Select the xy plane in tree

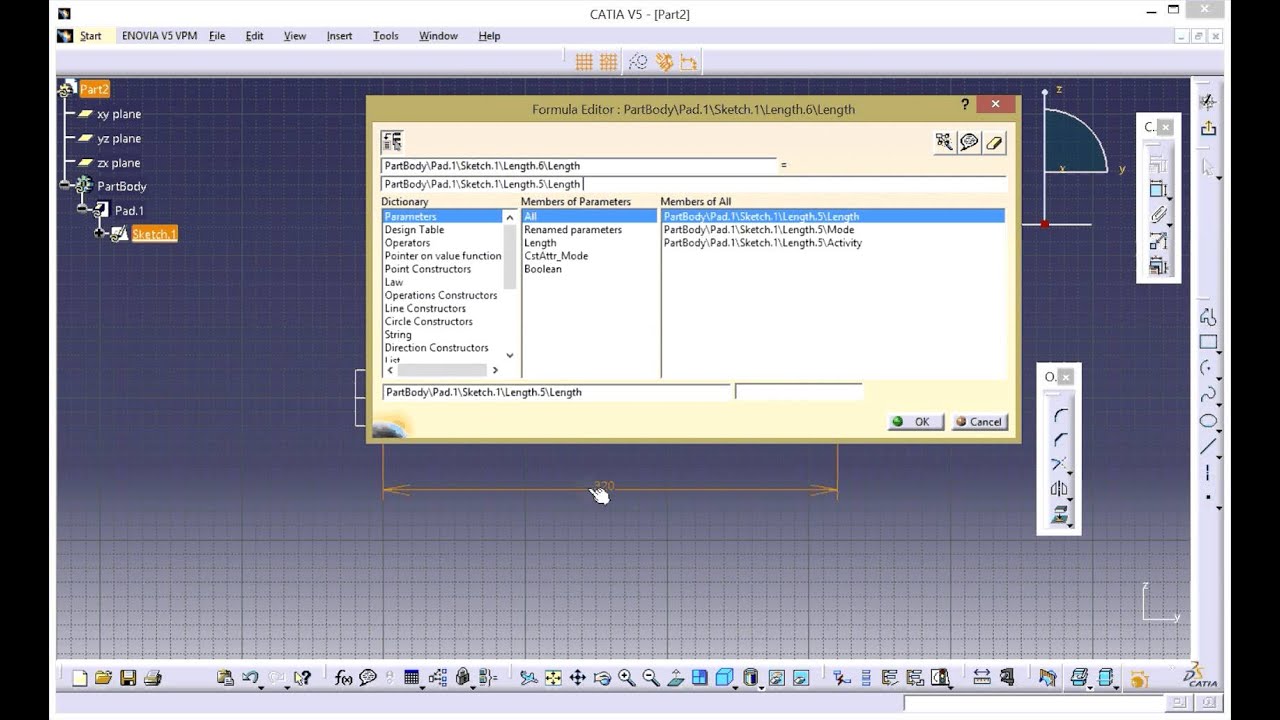click(119, 114)
